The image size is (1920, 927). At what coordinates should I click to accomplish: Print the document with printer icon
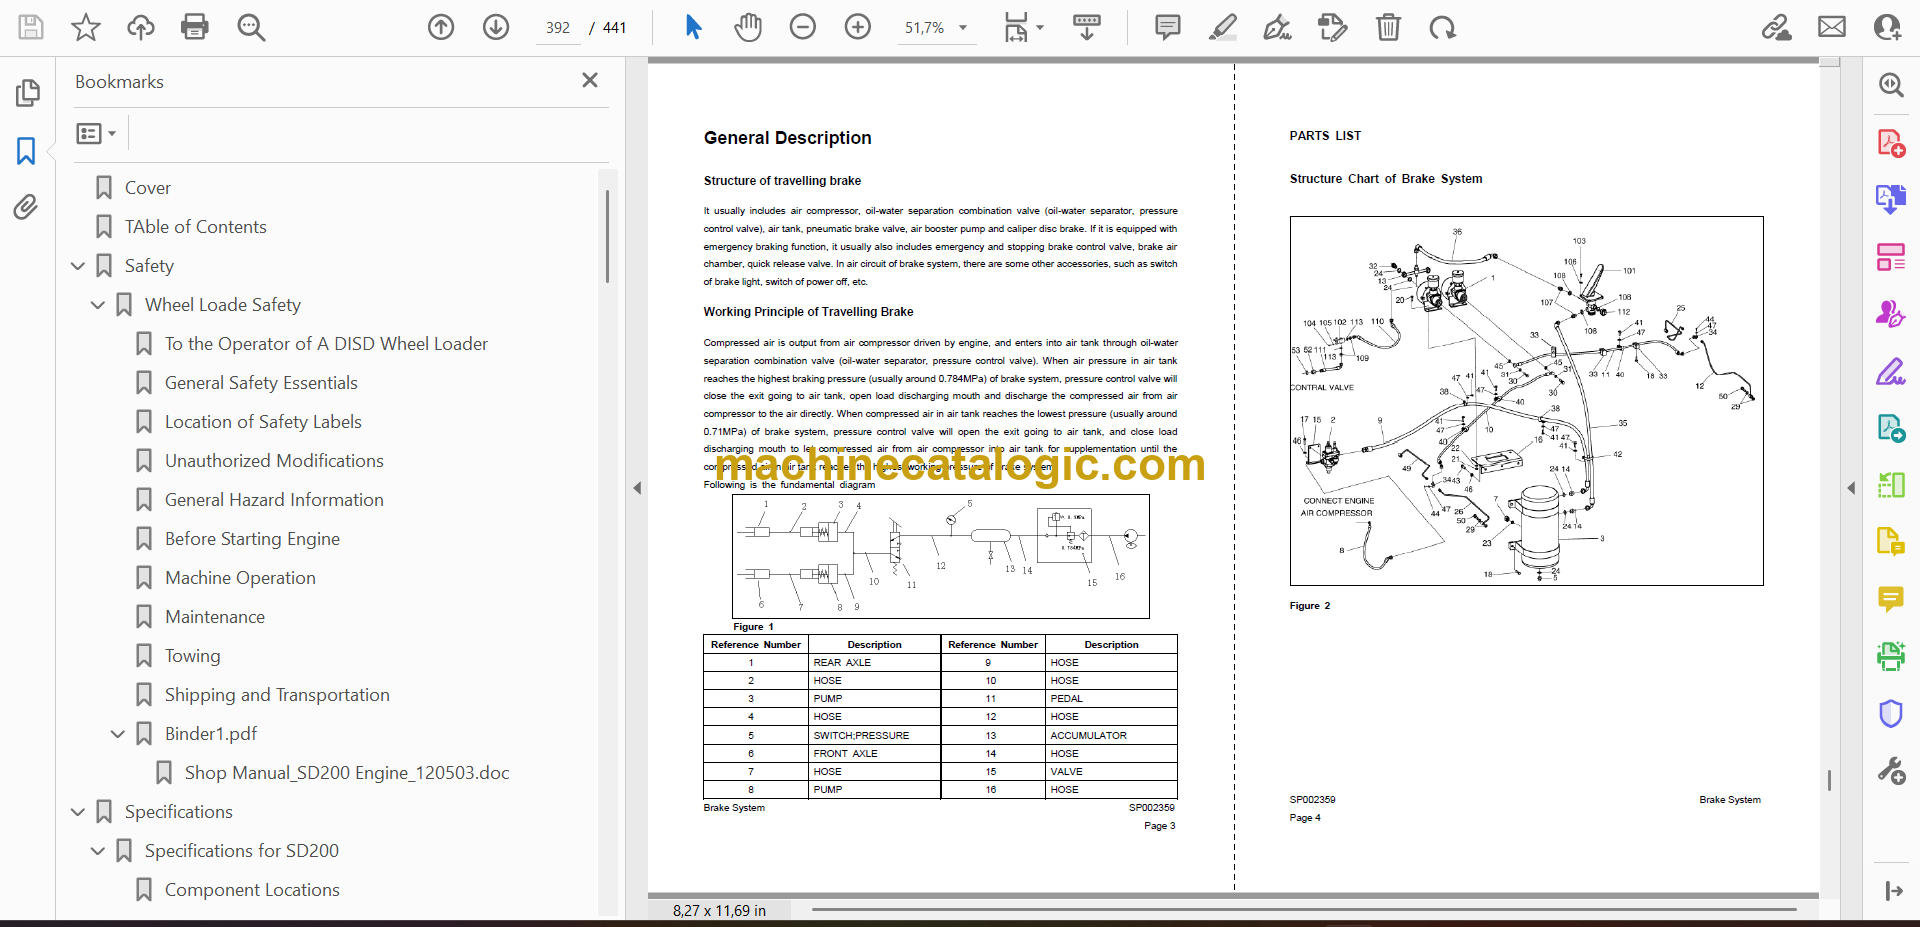click(195, 27)
